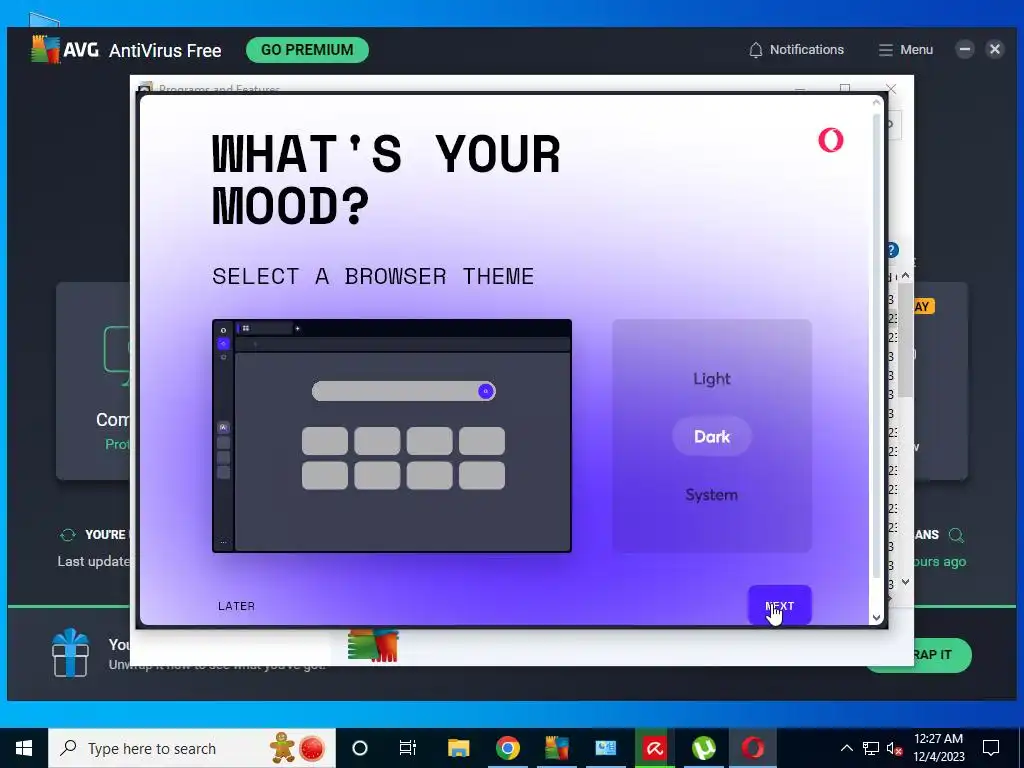Open Opera from the taskbar
The height and width of the screenshot is (768, 1024).
(752, 748)
